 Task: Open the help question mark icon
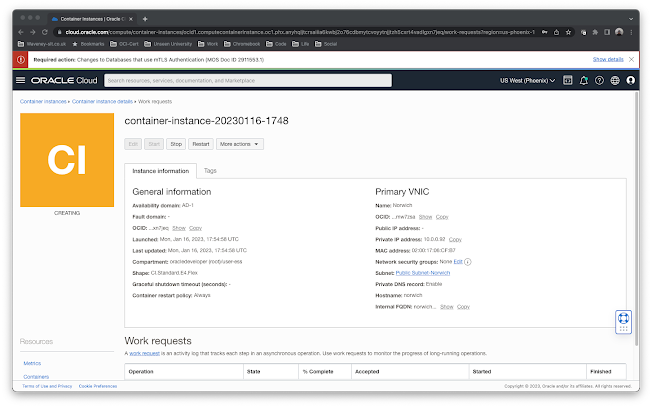pyautogui.click(x=599, y=80)
